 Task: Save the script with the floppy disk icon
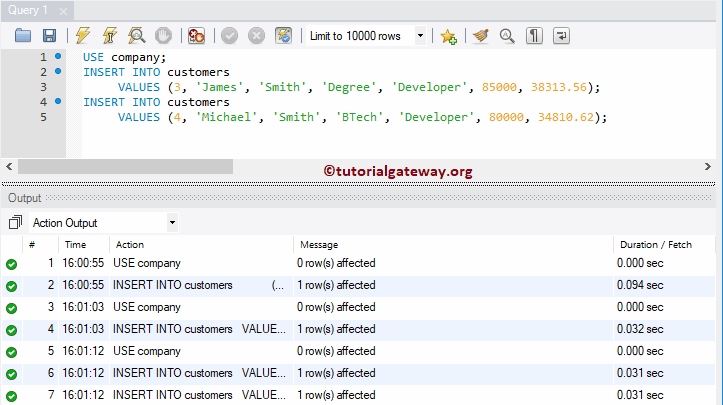[49, 36]
